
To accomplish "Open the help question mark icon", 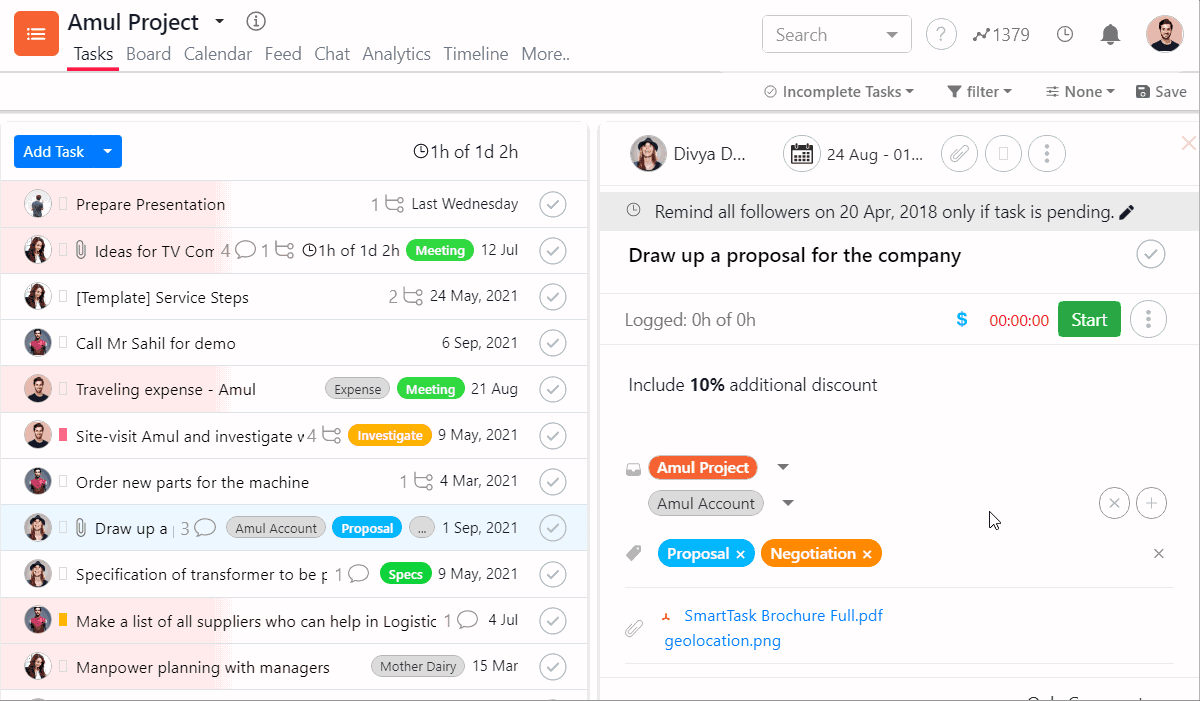I will pyautogui.click(x=940, y=35).
